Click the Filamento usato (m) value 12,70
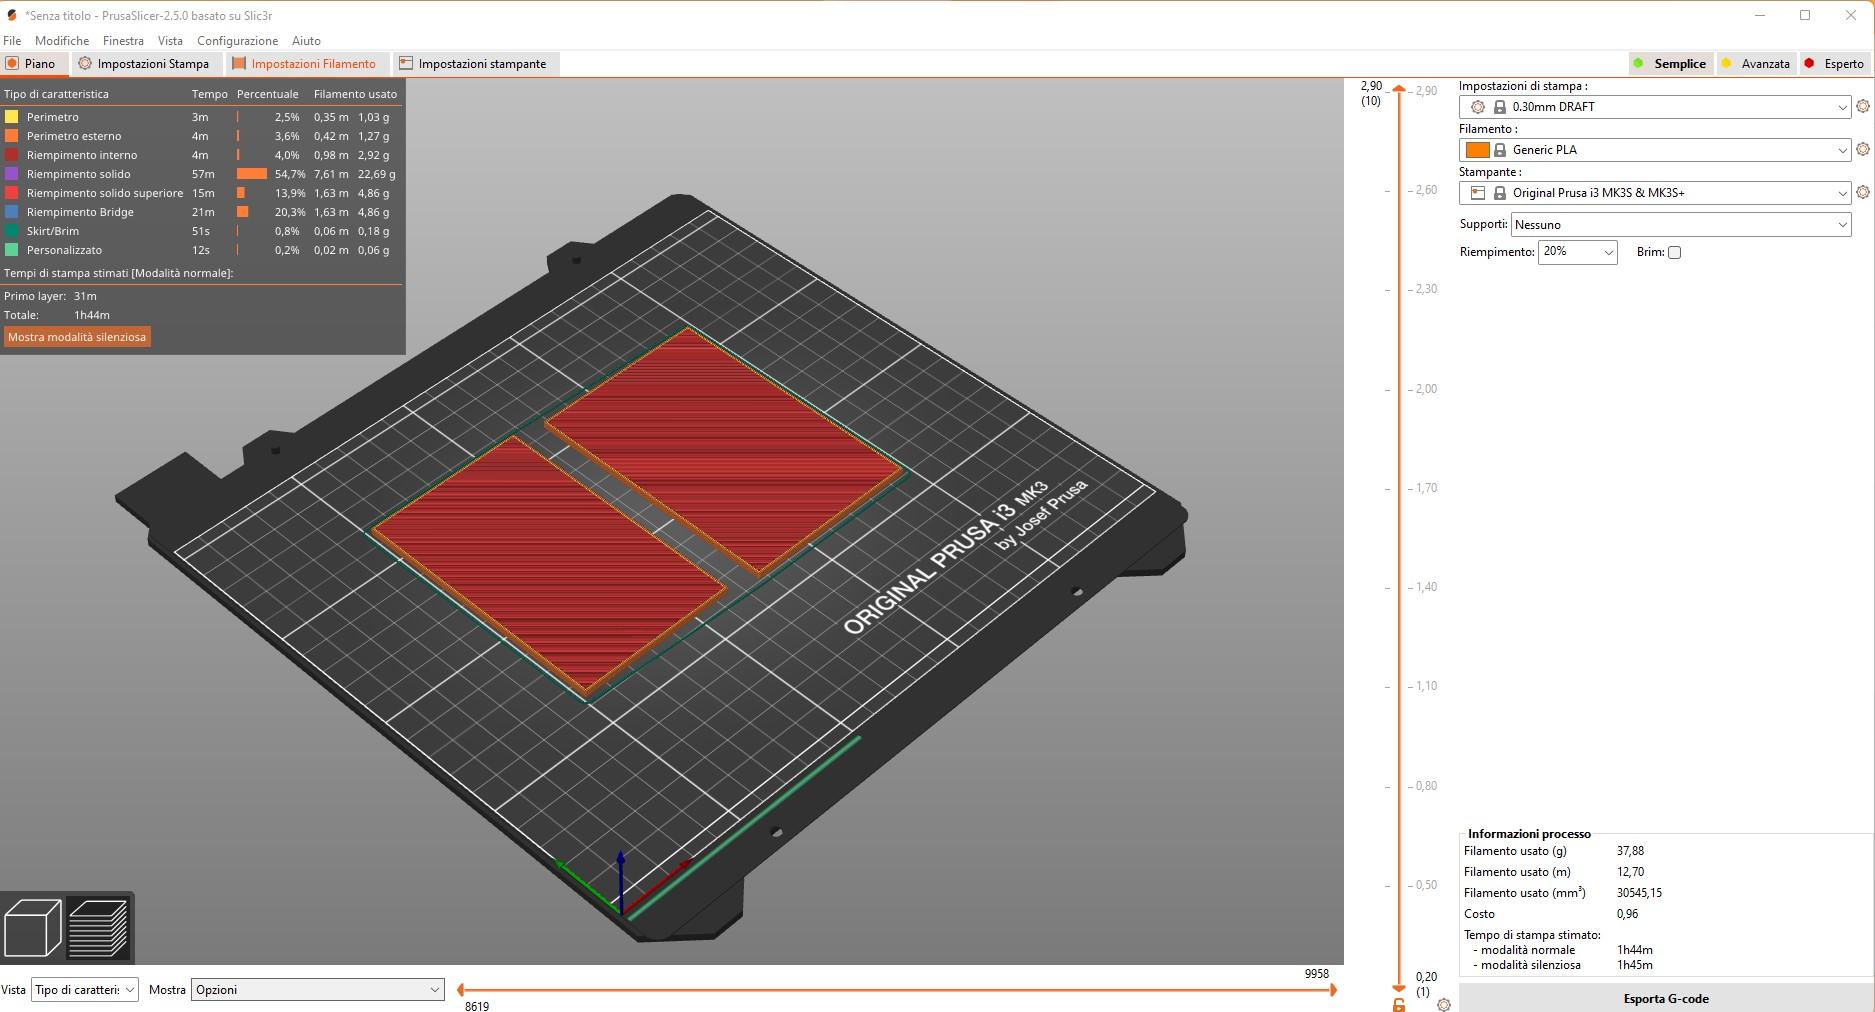 tap(1630, 872)
